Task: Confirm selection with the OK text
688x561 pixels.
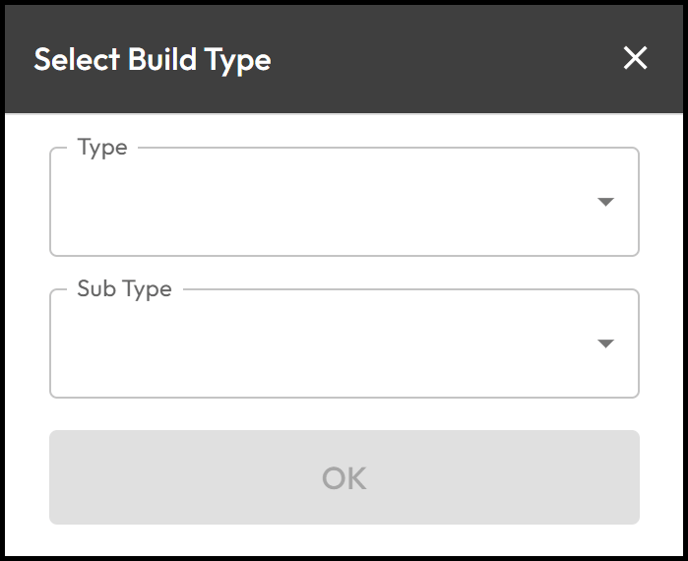Action: [x=344, y=478]
